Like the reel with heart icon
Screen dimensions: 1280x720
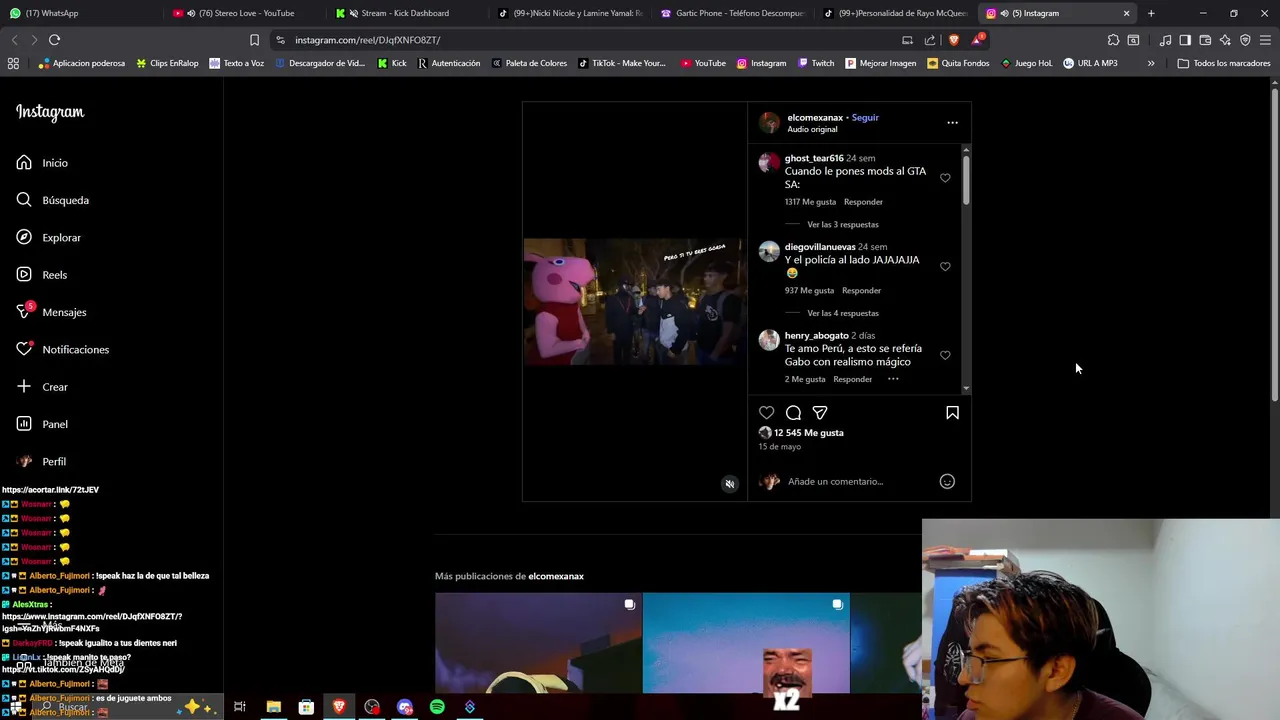point(766,413)
